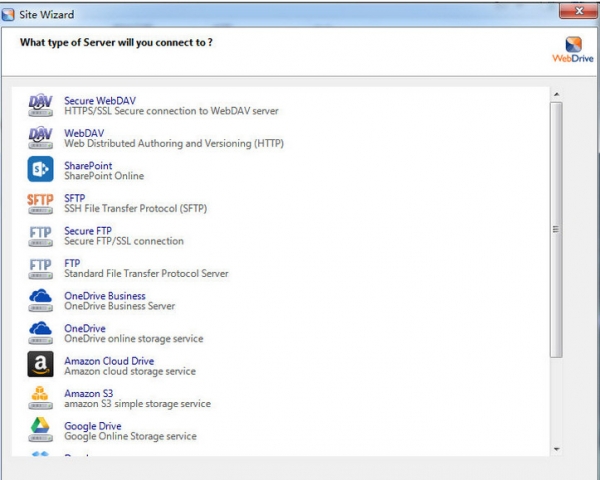Choose the Amazon S3 link
This screenshot has height=480, width=600.
(89, 393)
